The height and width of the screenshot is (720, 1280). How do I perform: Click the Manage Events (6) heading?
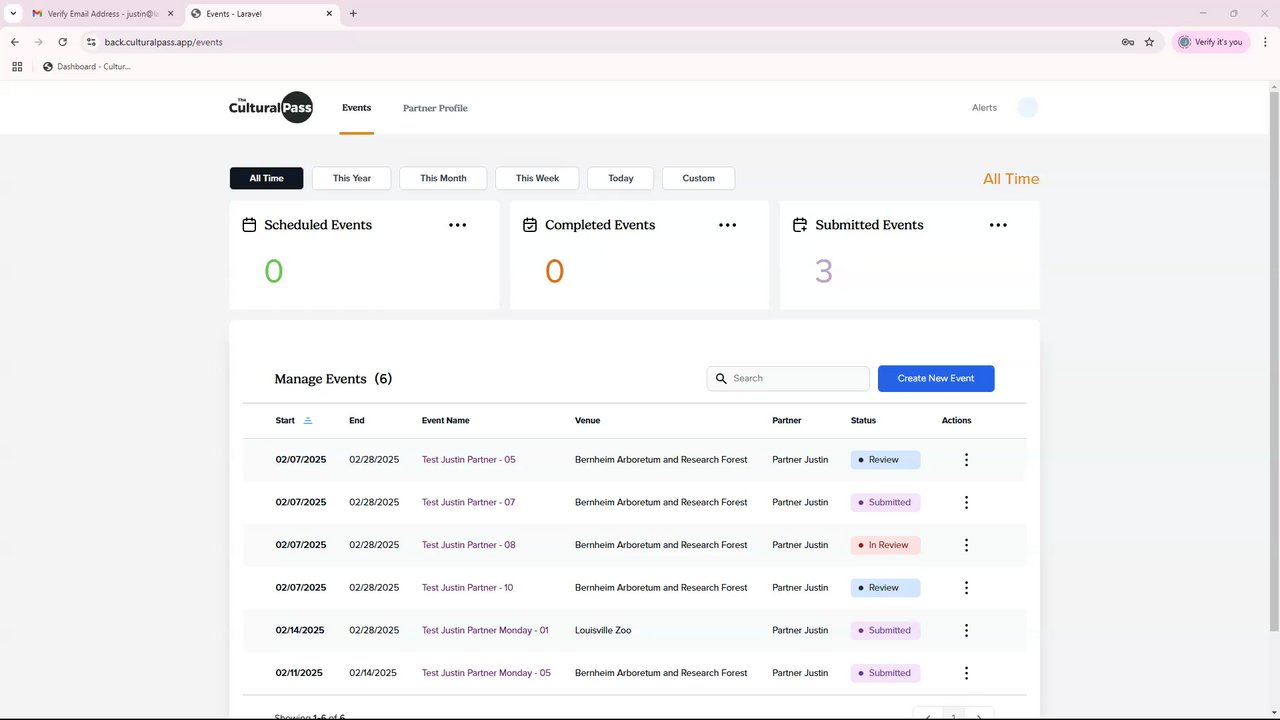point(333,379)
